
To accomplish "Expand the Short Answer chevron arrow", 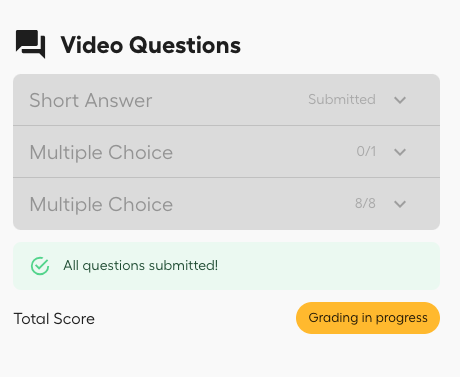I will coord(400,100).
